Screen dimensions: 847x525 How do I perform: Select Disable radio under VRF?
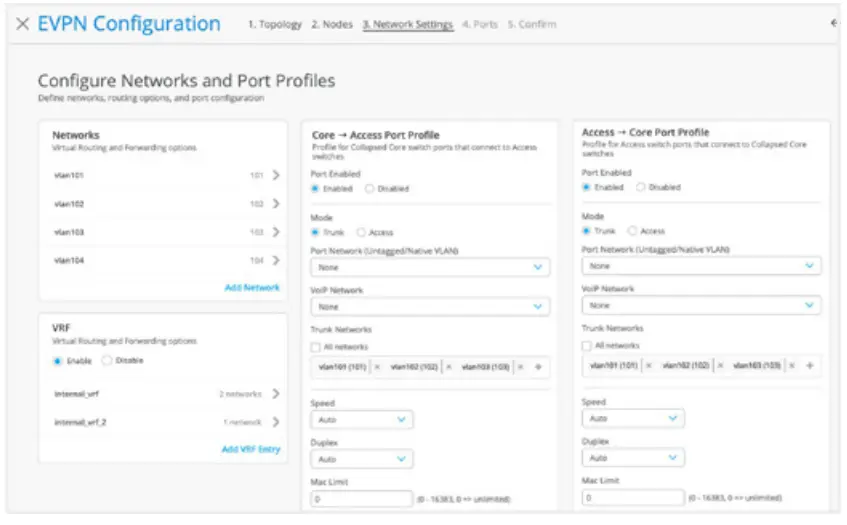coord(107,360)
